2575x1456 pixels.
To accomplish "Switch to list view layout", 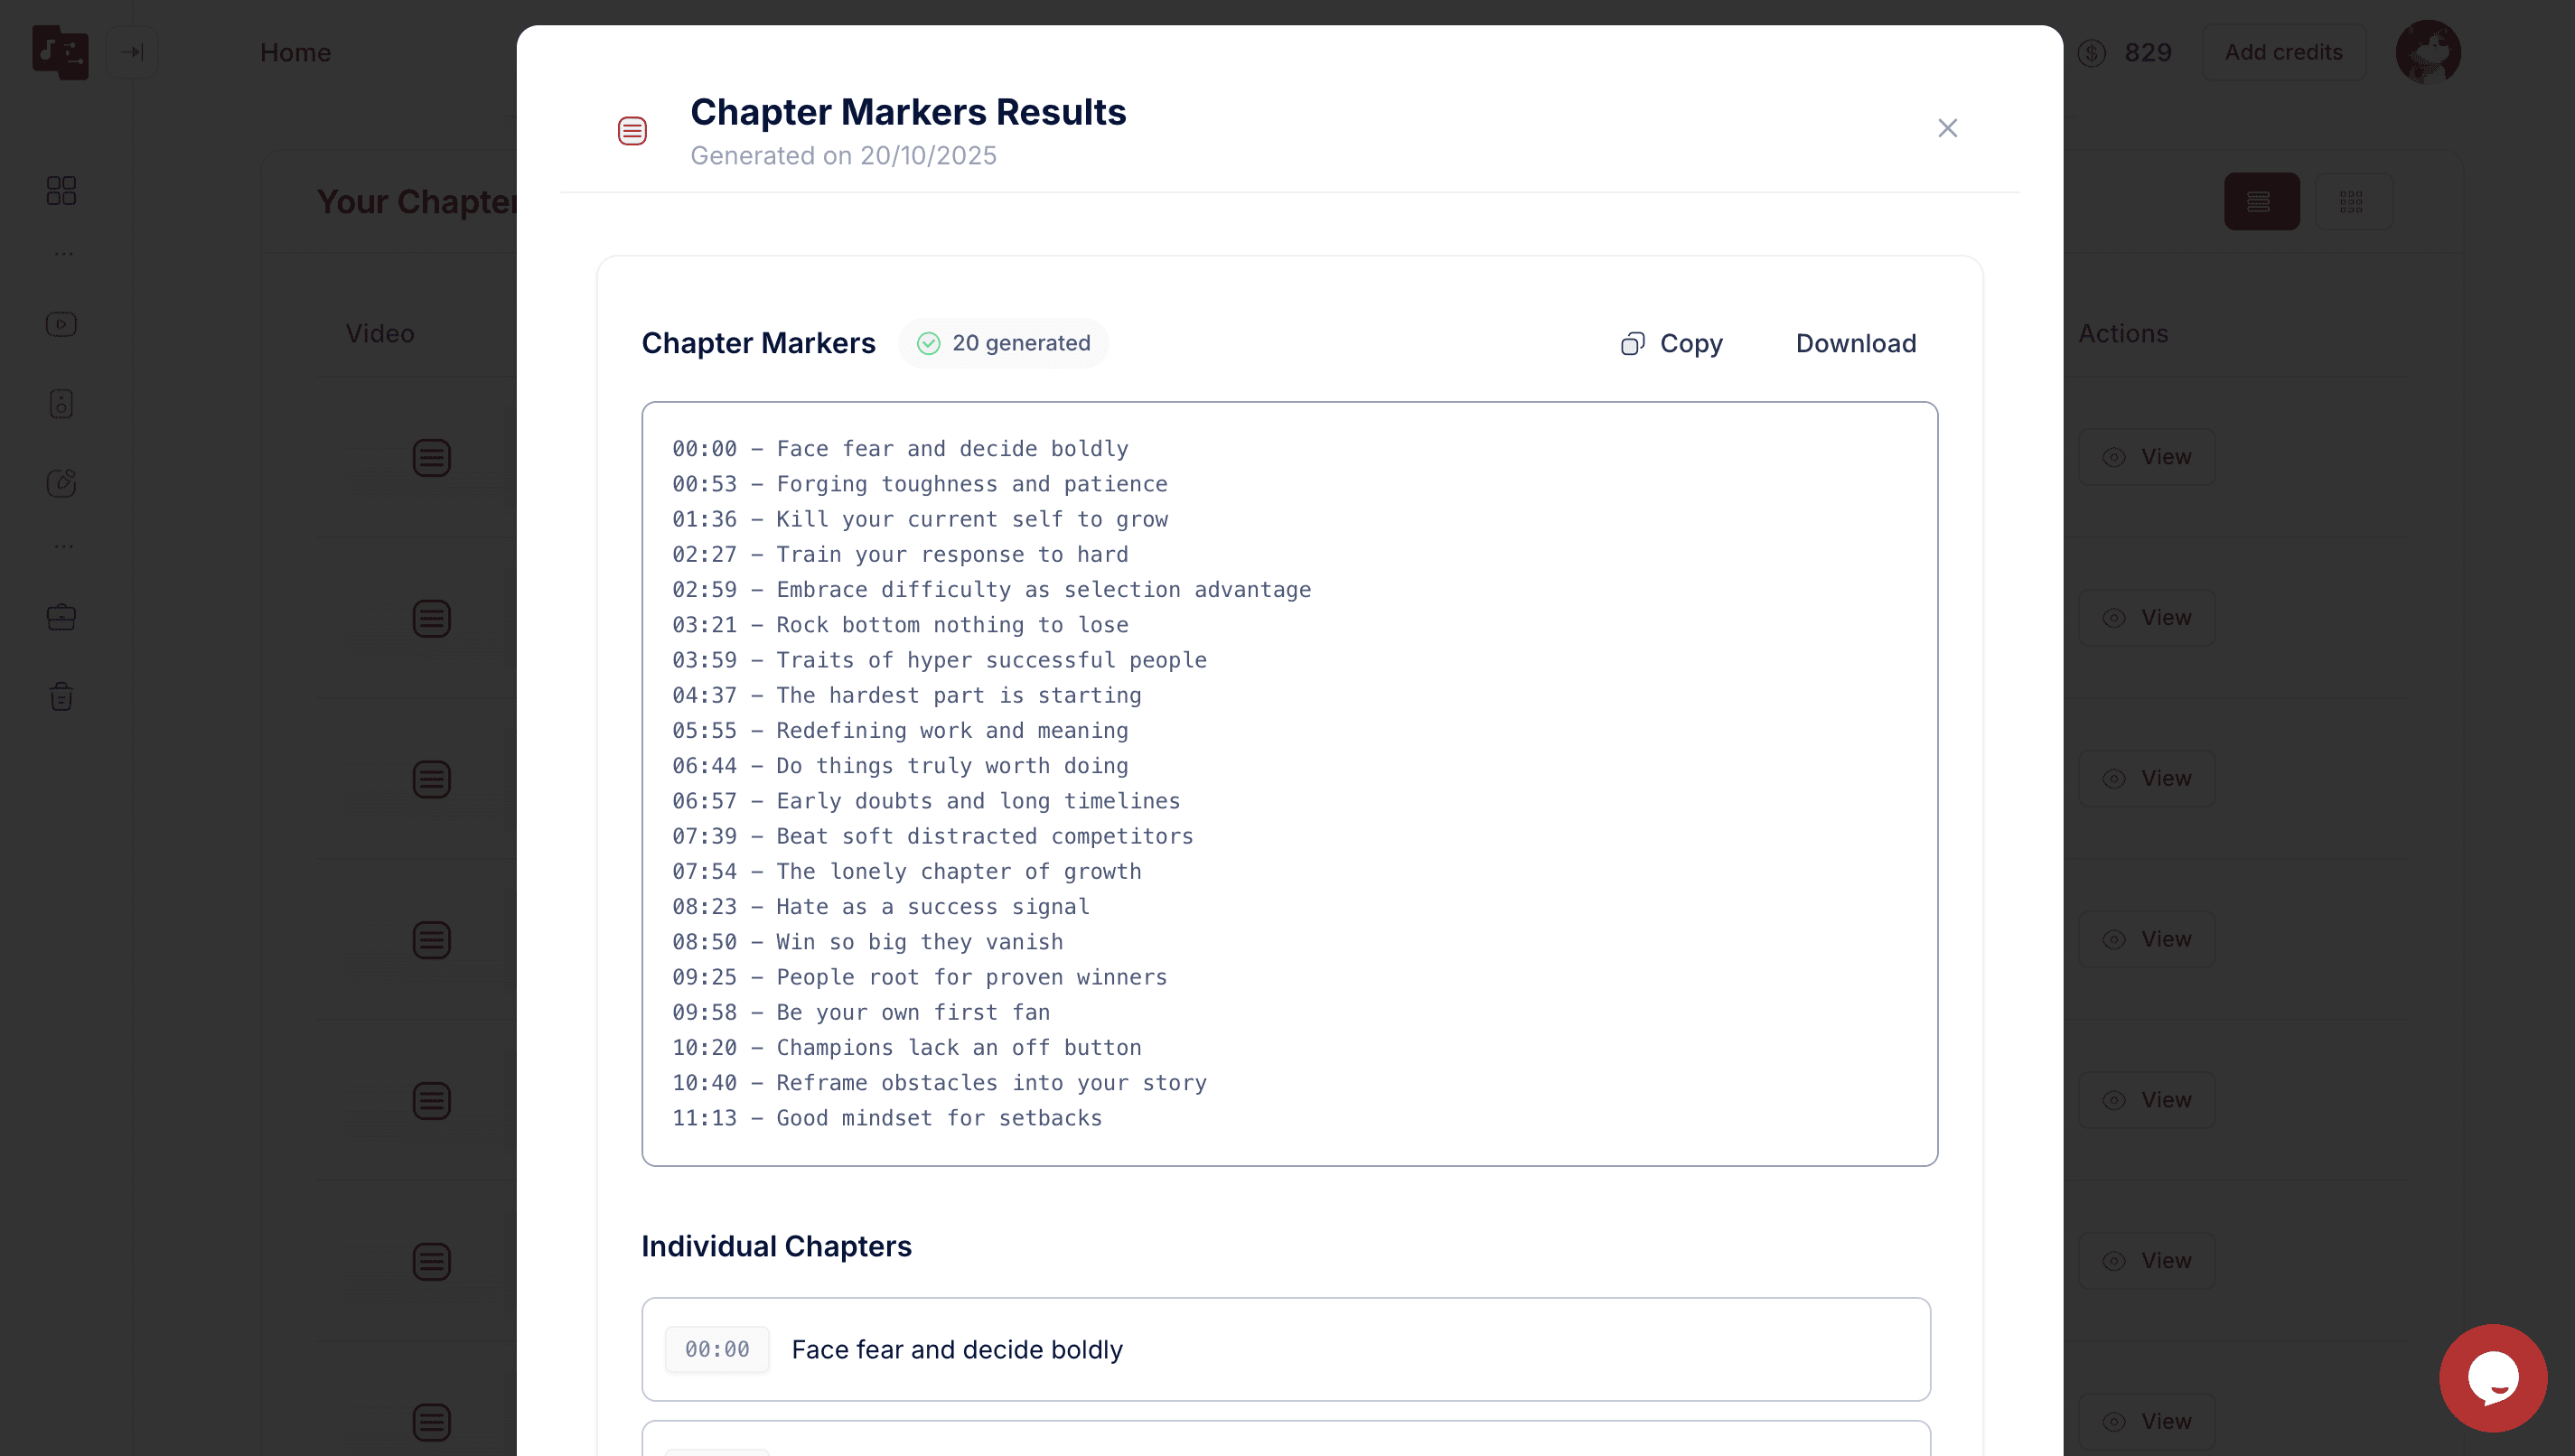I will [x=2261, y=202].
